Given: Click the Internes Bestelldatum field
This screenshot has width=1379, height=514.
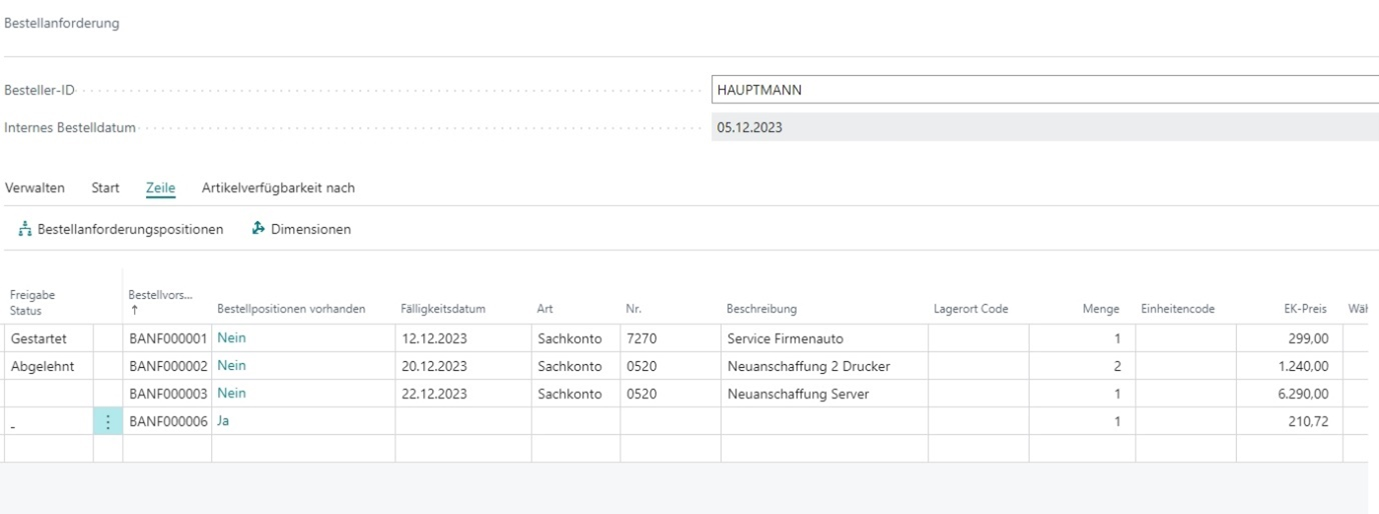Looking at the screenshot, I should coord(1040,128).
